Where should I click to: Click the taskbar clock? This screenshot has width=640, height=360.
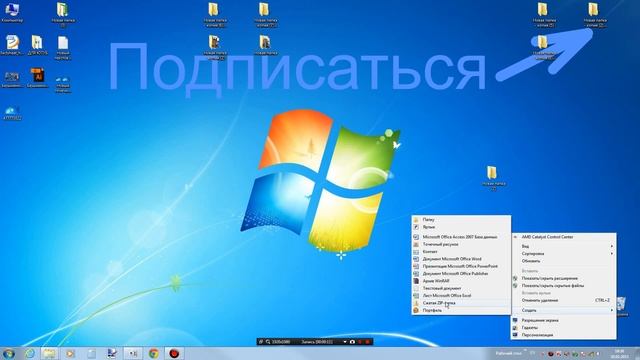[620, 353]
